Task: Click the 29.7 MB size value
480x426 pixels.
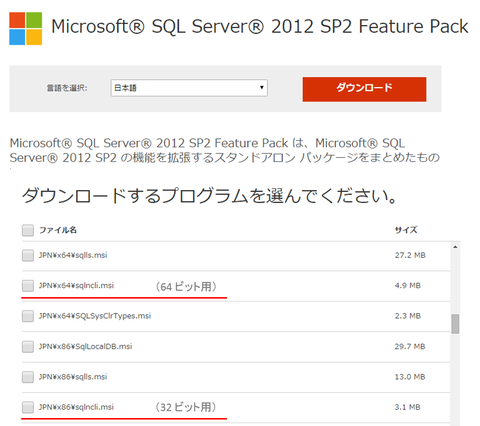Action: pos(410,347)
